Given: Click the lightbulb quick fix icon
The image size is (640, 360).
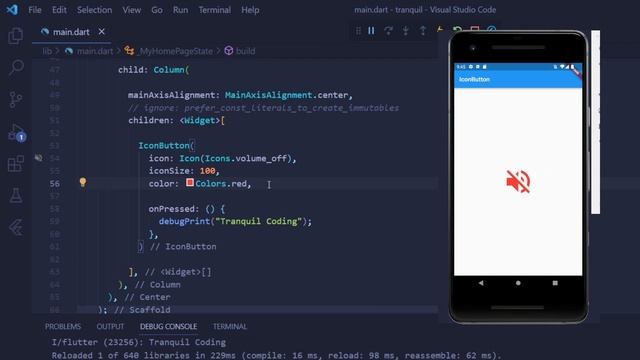Looking at the screenshot, I should (83, 182).
